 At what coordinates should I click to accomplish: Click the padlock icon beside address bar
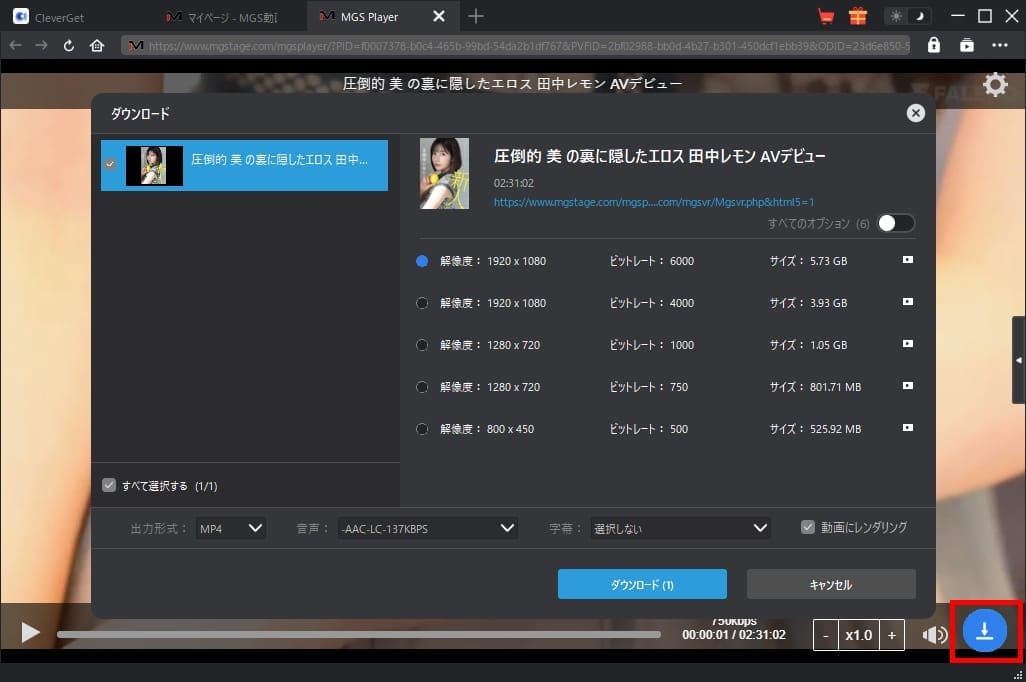934,45
